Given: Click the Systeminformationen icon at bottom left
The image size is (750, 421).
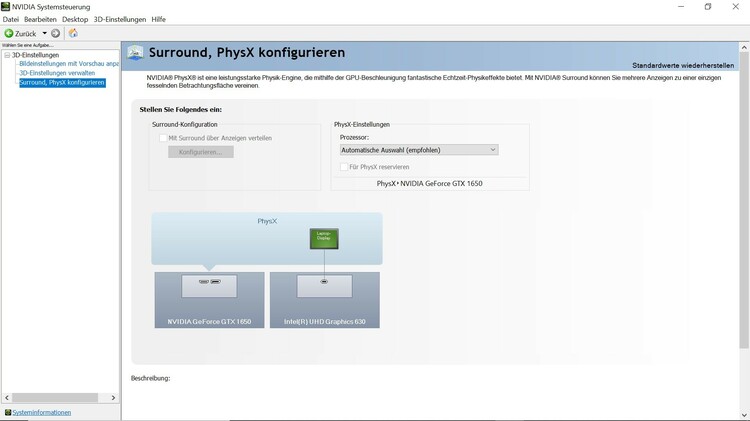Looking at the screenshot, I should (8, 412).
